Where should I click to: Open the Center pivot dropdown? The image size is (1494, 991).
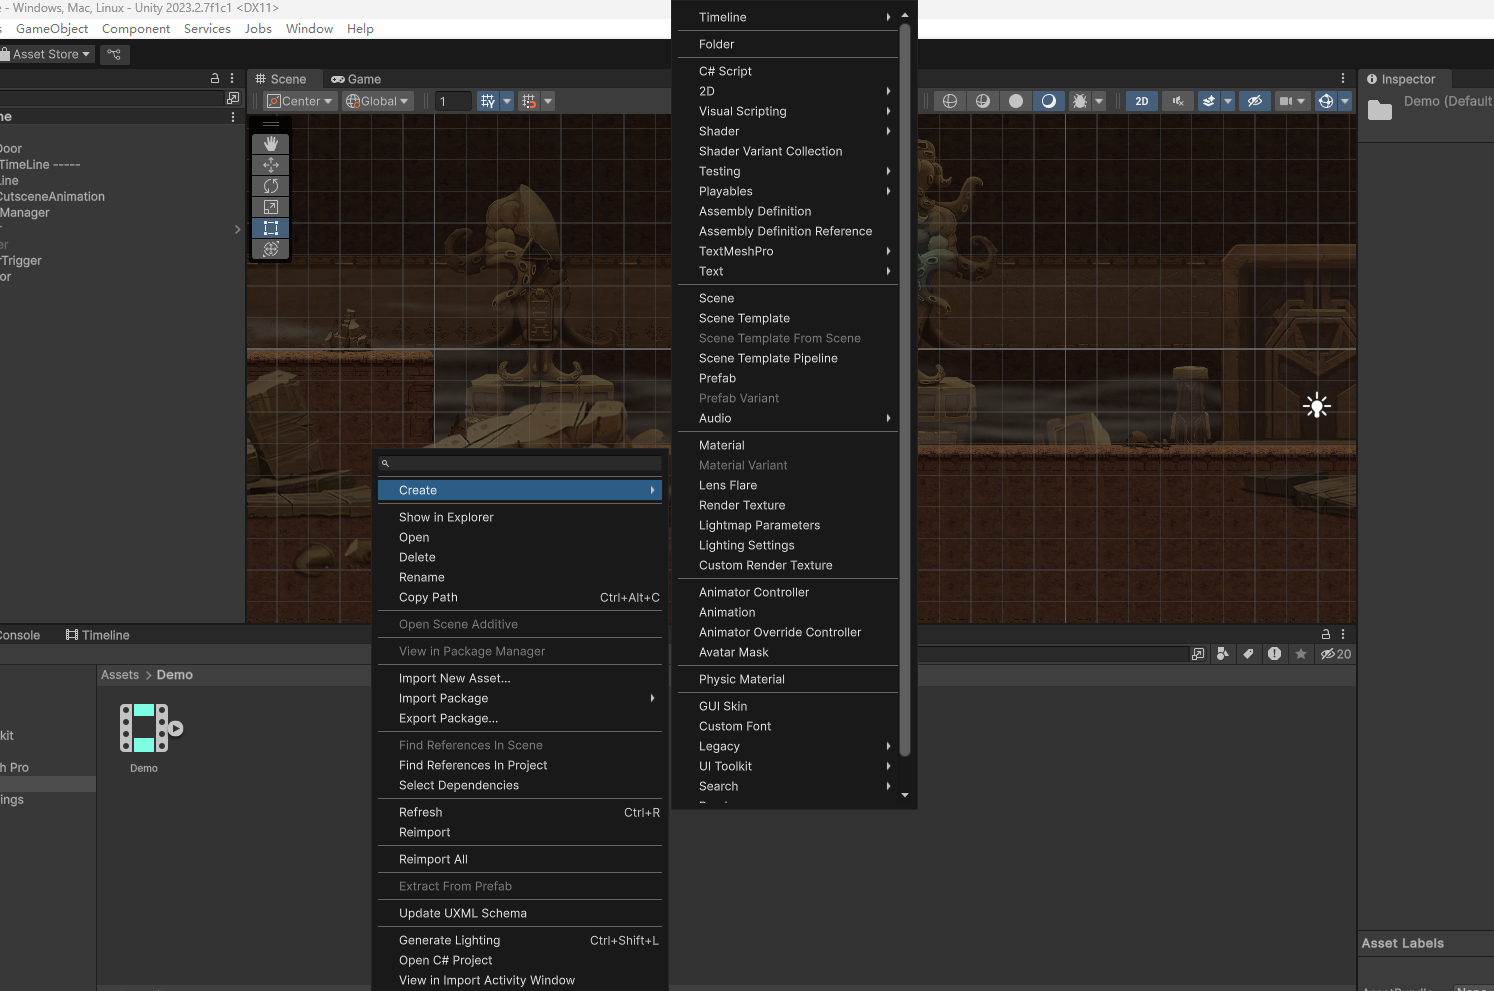299,101
